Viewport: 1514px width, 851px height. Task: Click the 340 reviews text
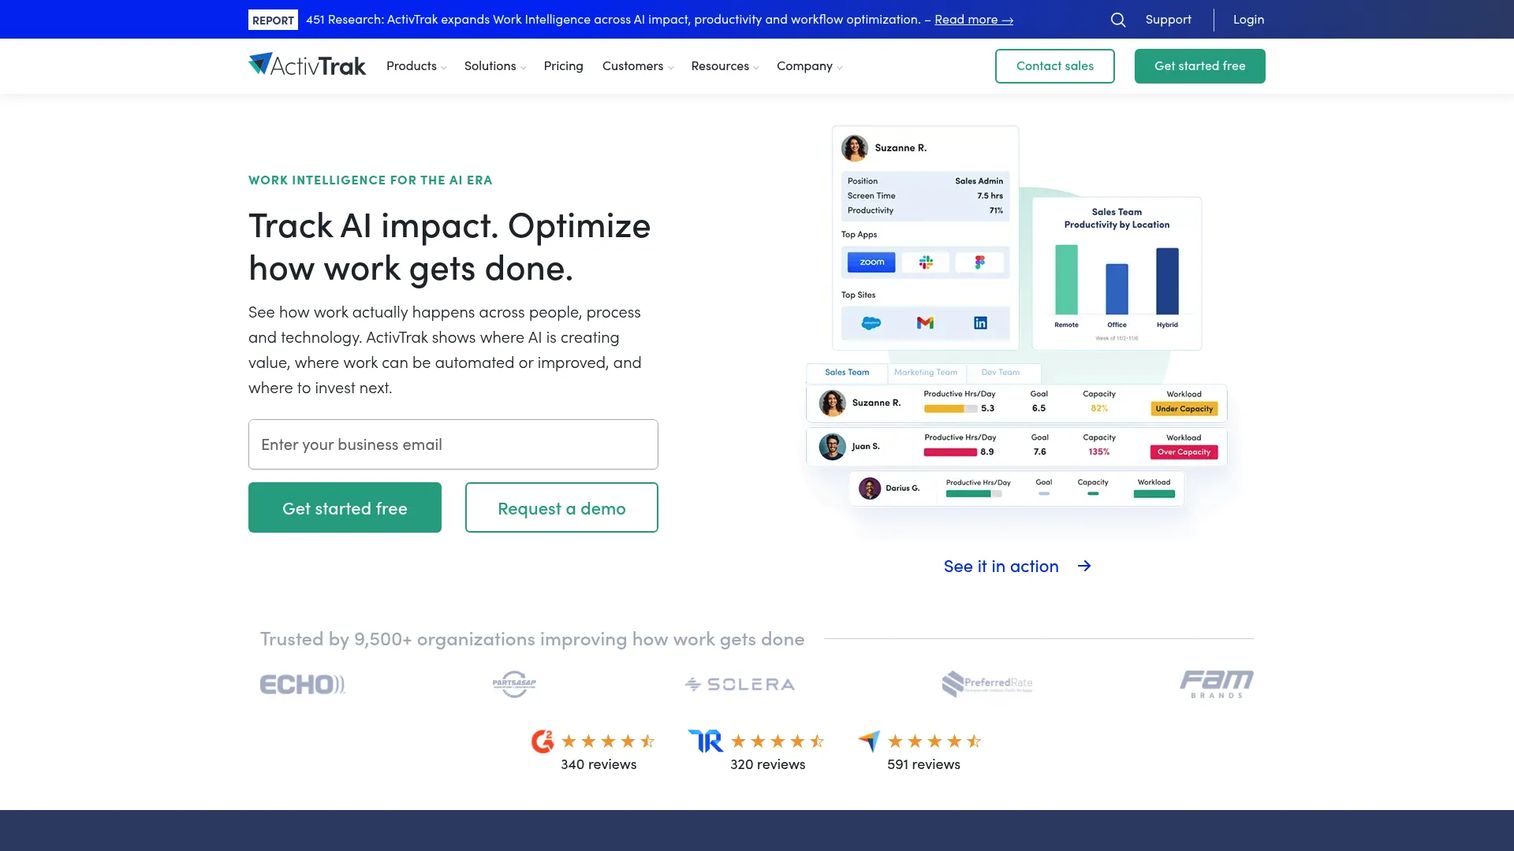(598, 764)
